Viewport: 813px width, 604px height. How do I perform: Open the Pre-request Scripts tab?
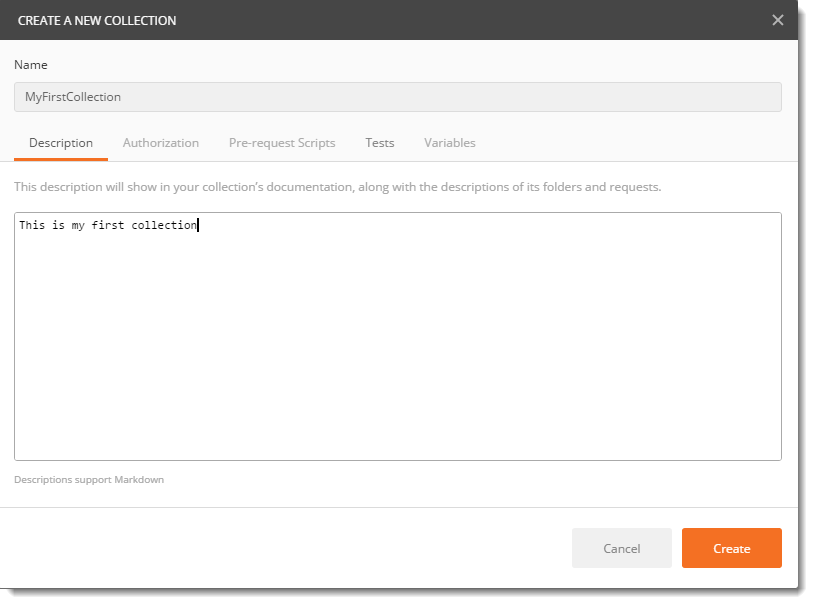tap(282, 143)
